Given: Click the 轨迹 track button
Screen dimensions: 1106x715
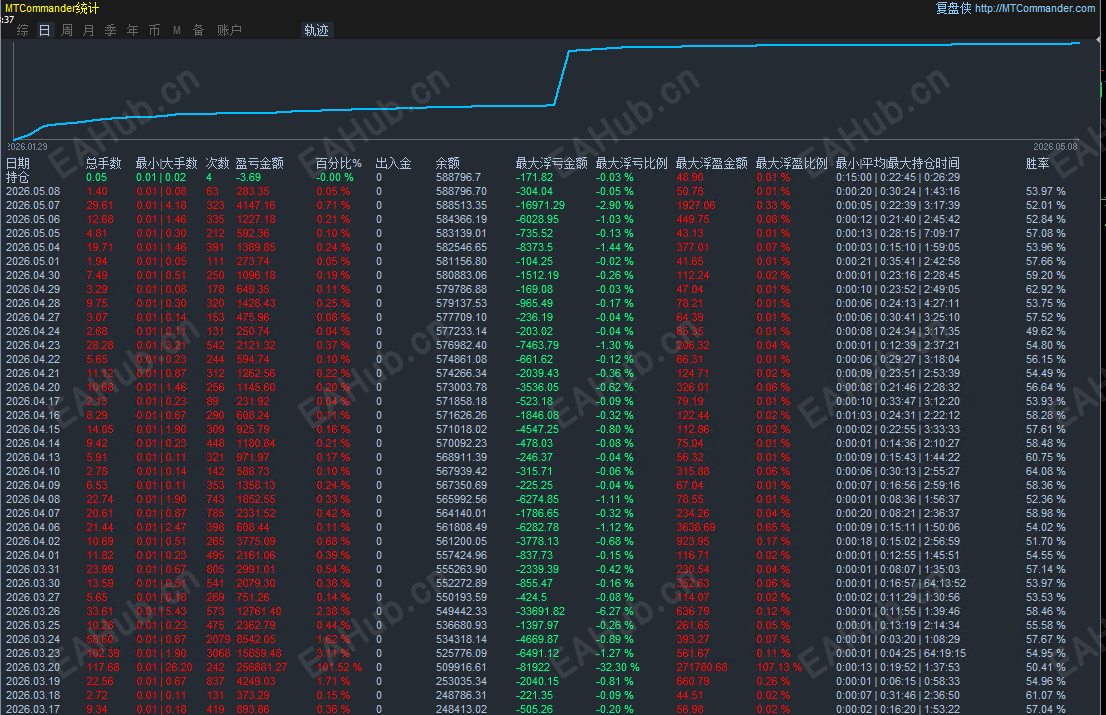Looking at the screenshot, I should 316,30.
